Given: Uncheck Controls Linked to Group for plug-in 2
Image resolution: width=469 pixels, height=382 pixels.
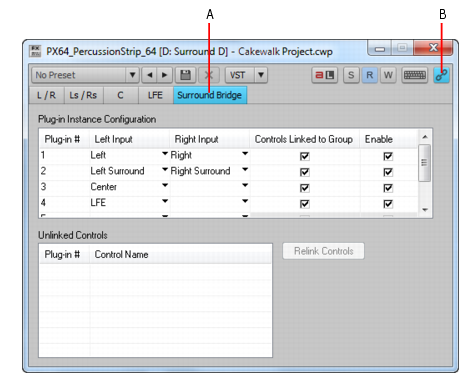Looking at the screenshot, I should (305, 172).
